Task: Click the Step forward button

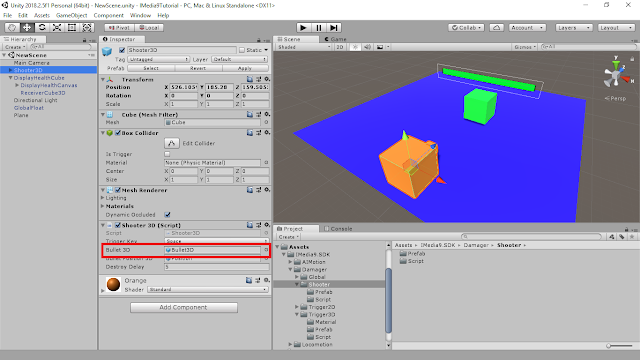Action: pyautogui.click(x=334, y=28)
